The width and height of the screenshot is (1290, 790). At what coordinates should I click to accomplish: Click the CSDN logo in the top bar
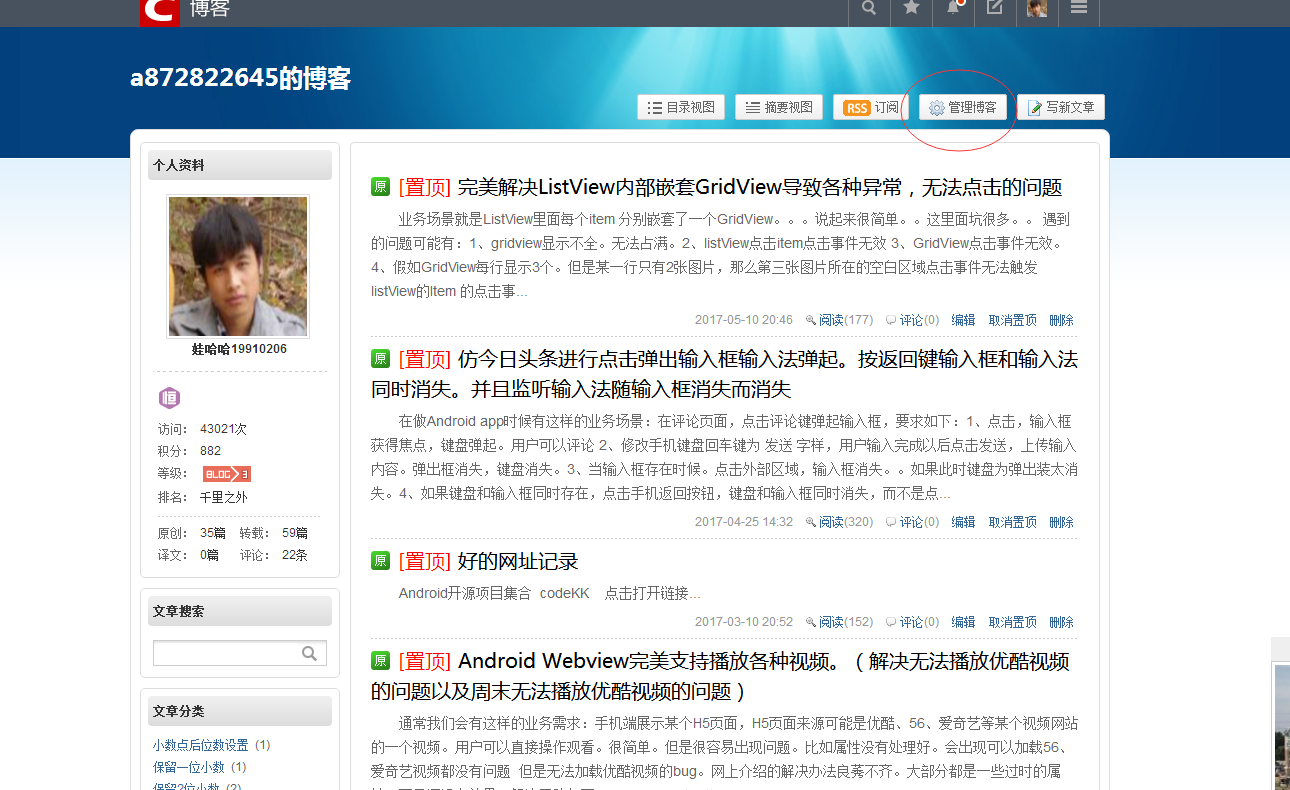[159, 10]
